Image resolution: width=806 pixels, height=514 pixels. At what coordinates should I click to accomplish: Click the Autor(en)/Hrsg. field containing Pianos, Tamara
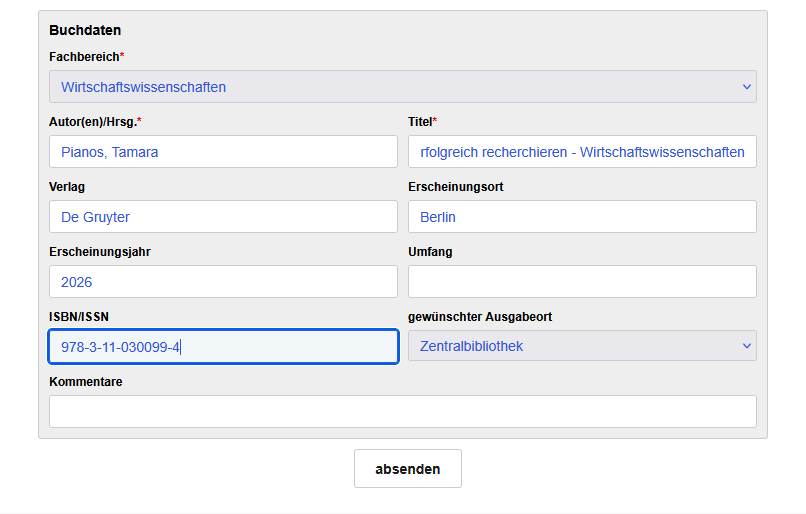coord(223,152)
